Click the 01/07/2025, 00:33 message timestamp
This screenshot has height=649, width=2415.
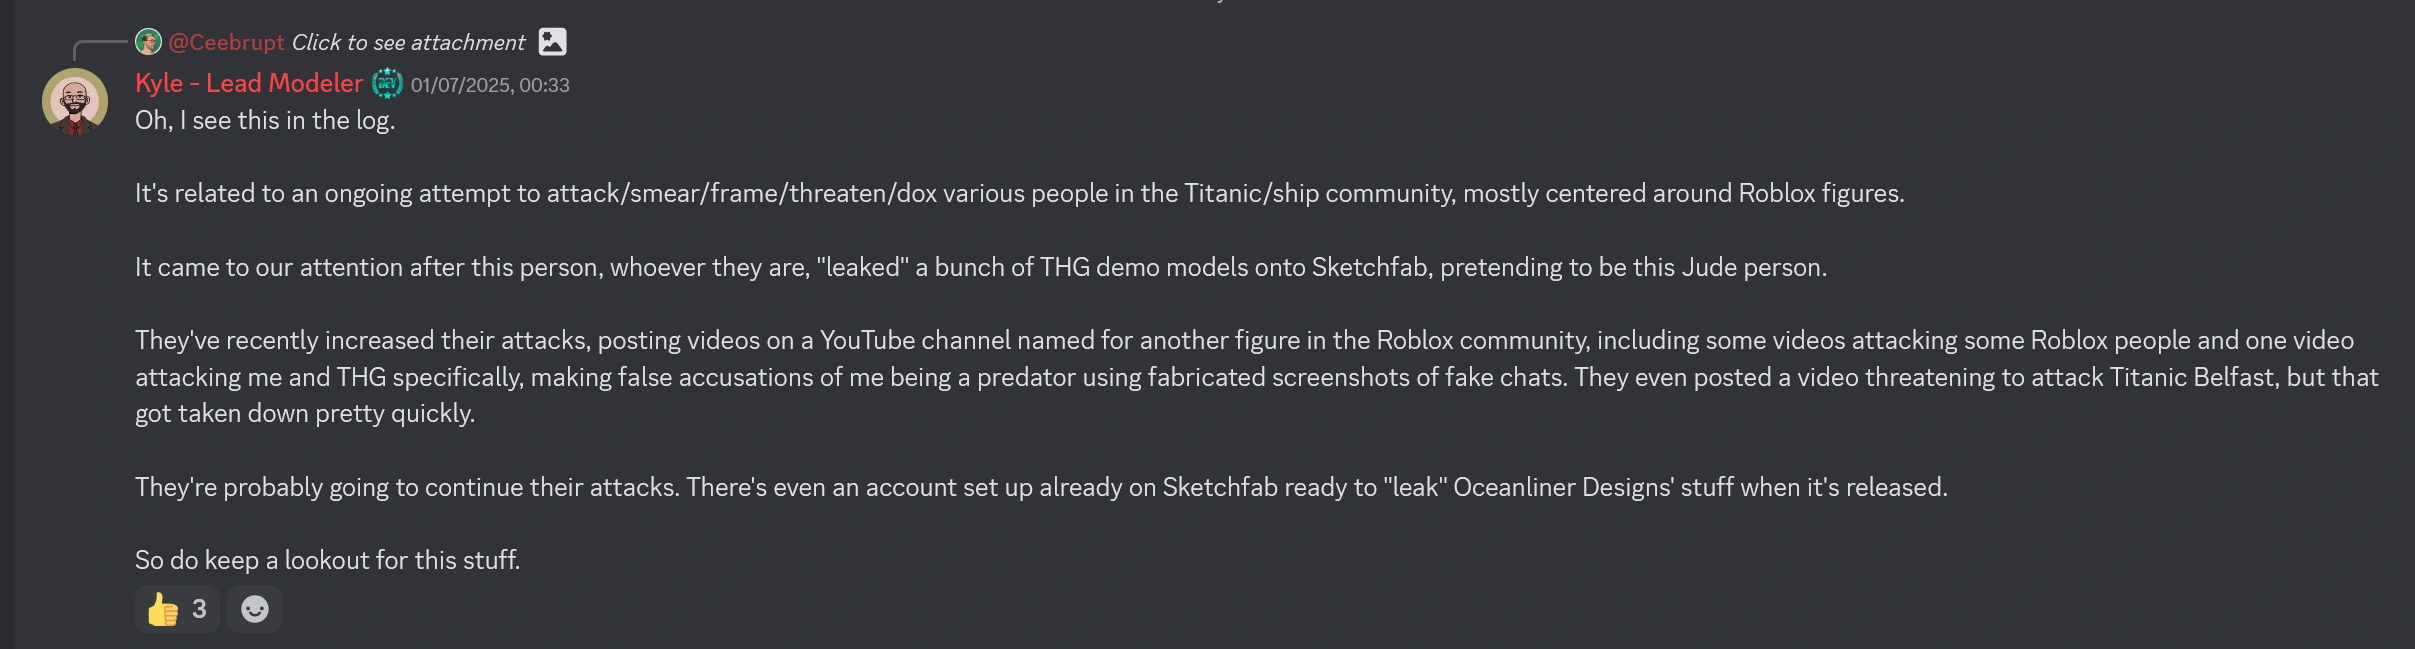490,86
